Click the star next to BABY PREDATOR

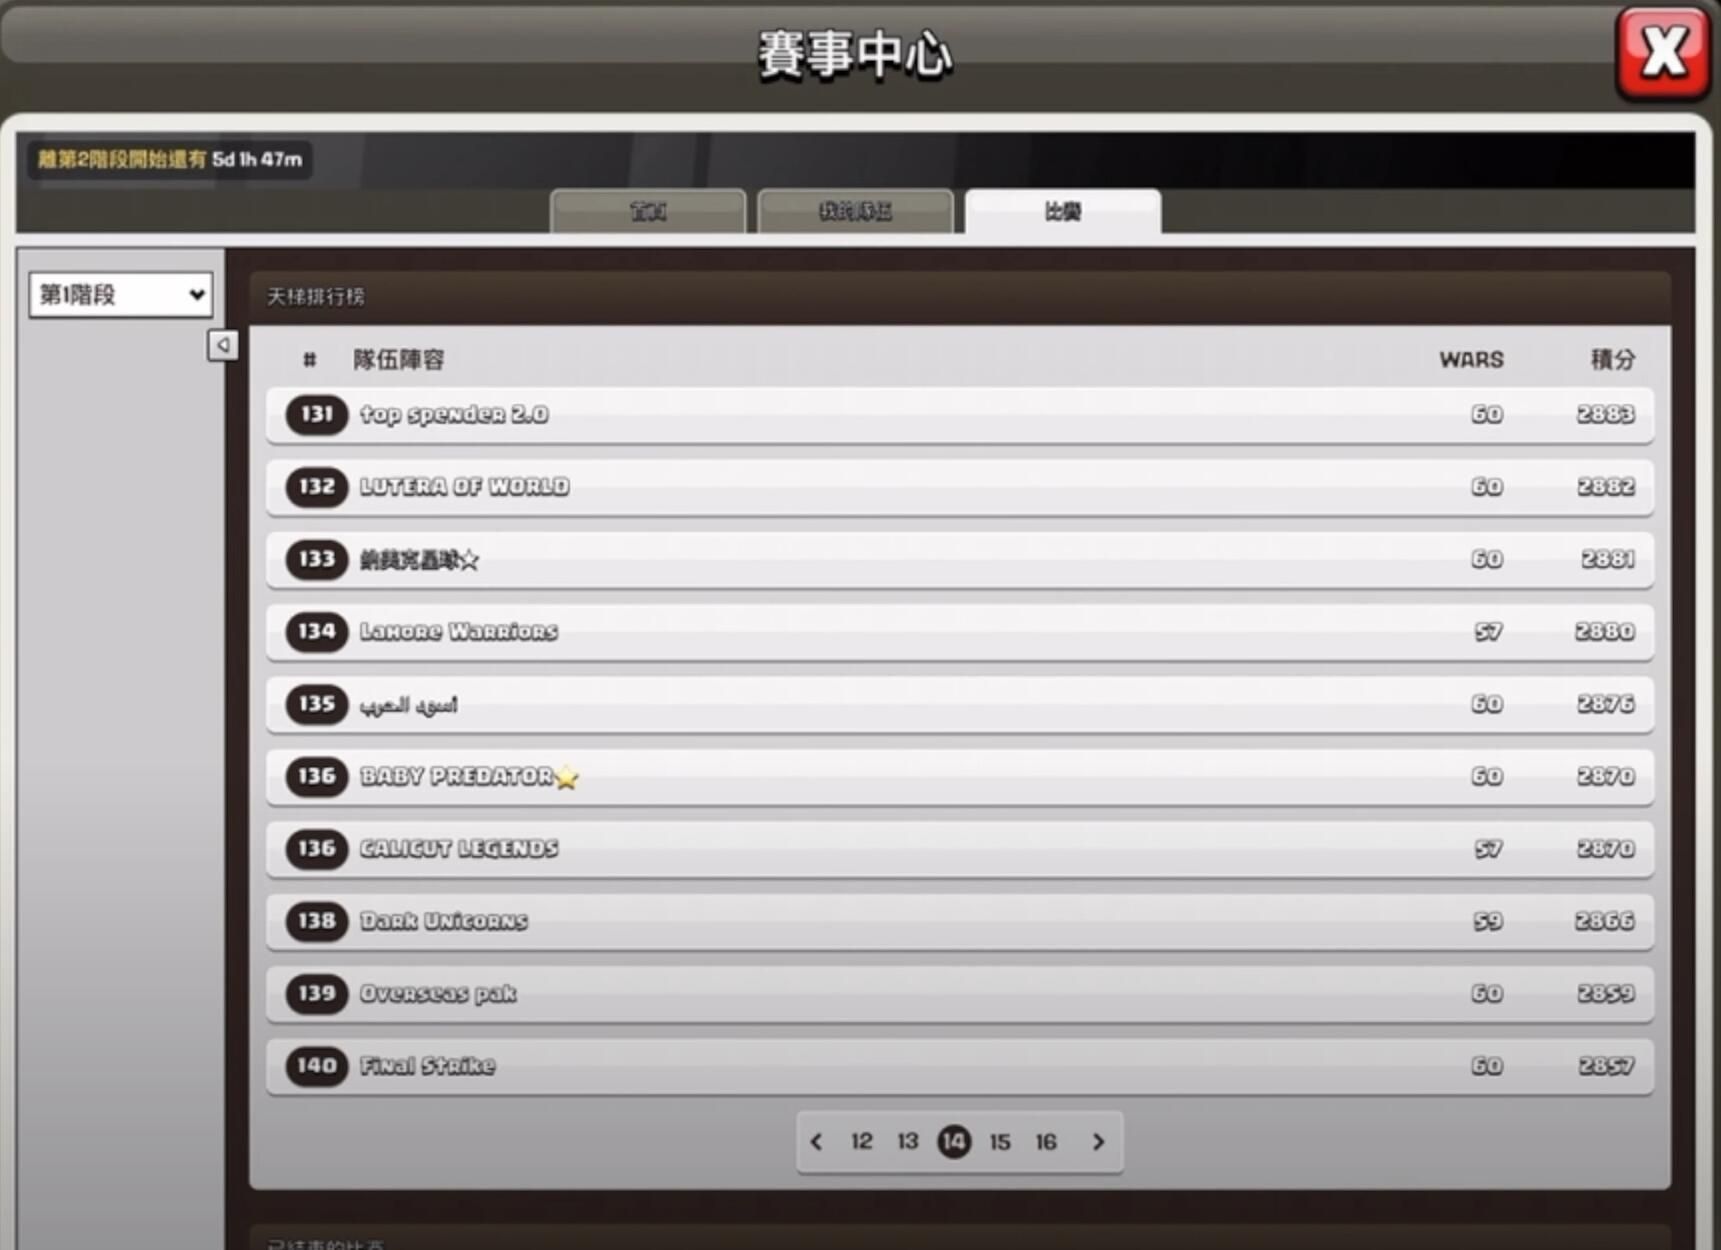tap(567, 777)
